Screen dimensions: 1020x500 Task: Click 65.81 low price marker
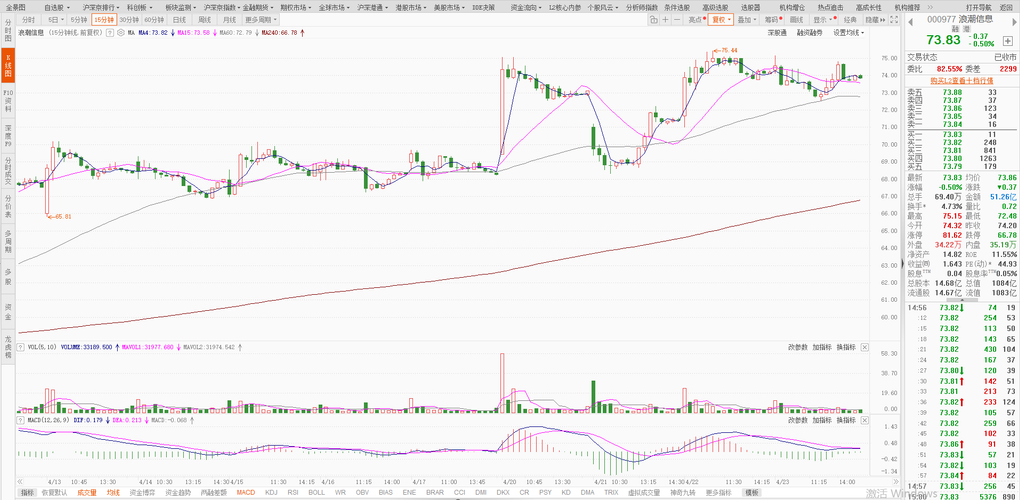tap(62, 217)
